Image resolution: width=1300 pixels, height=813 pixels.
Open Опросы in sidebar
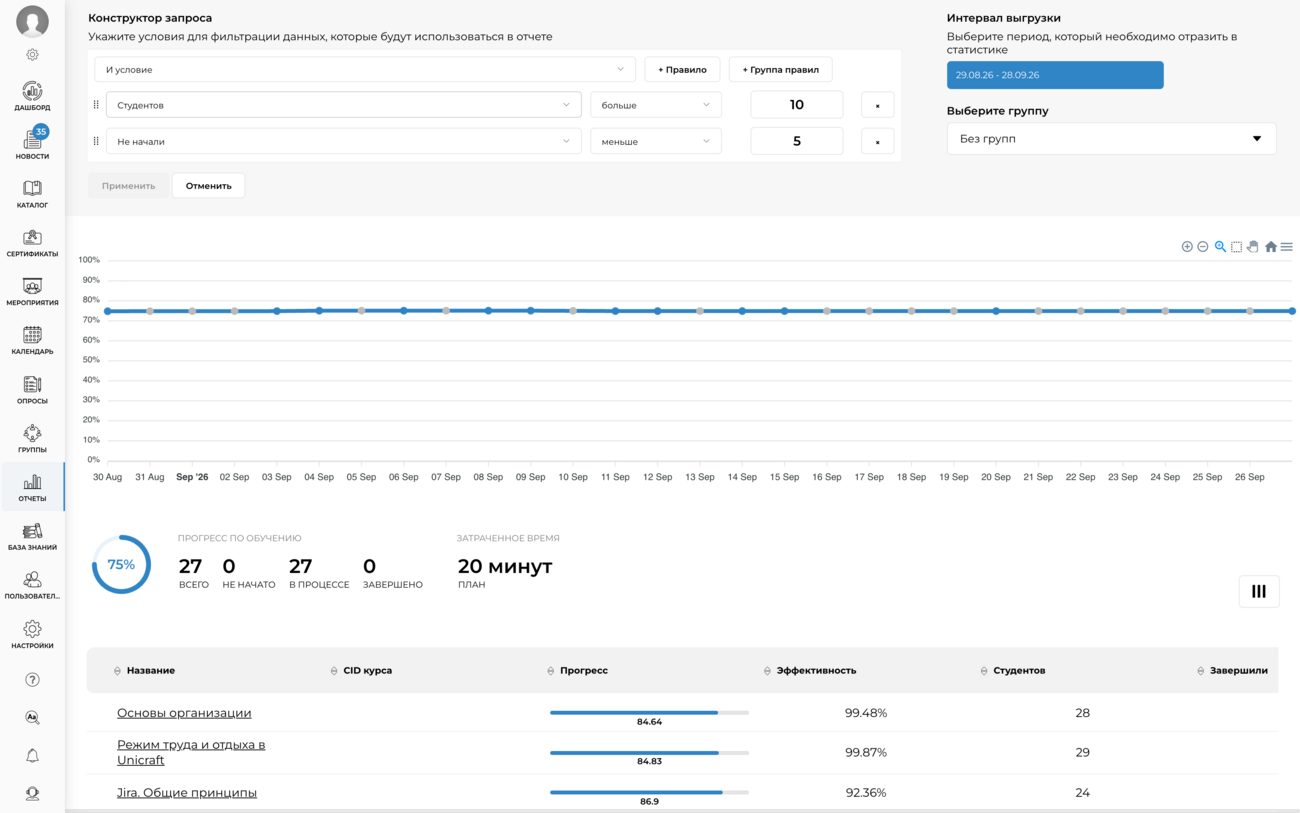(x=32, y=390)
